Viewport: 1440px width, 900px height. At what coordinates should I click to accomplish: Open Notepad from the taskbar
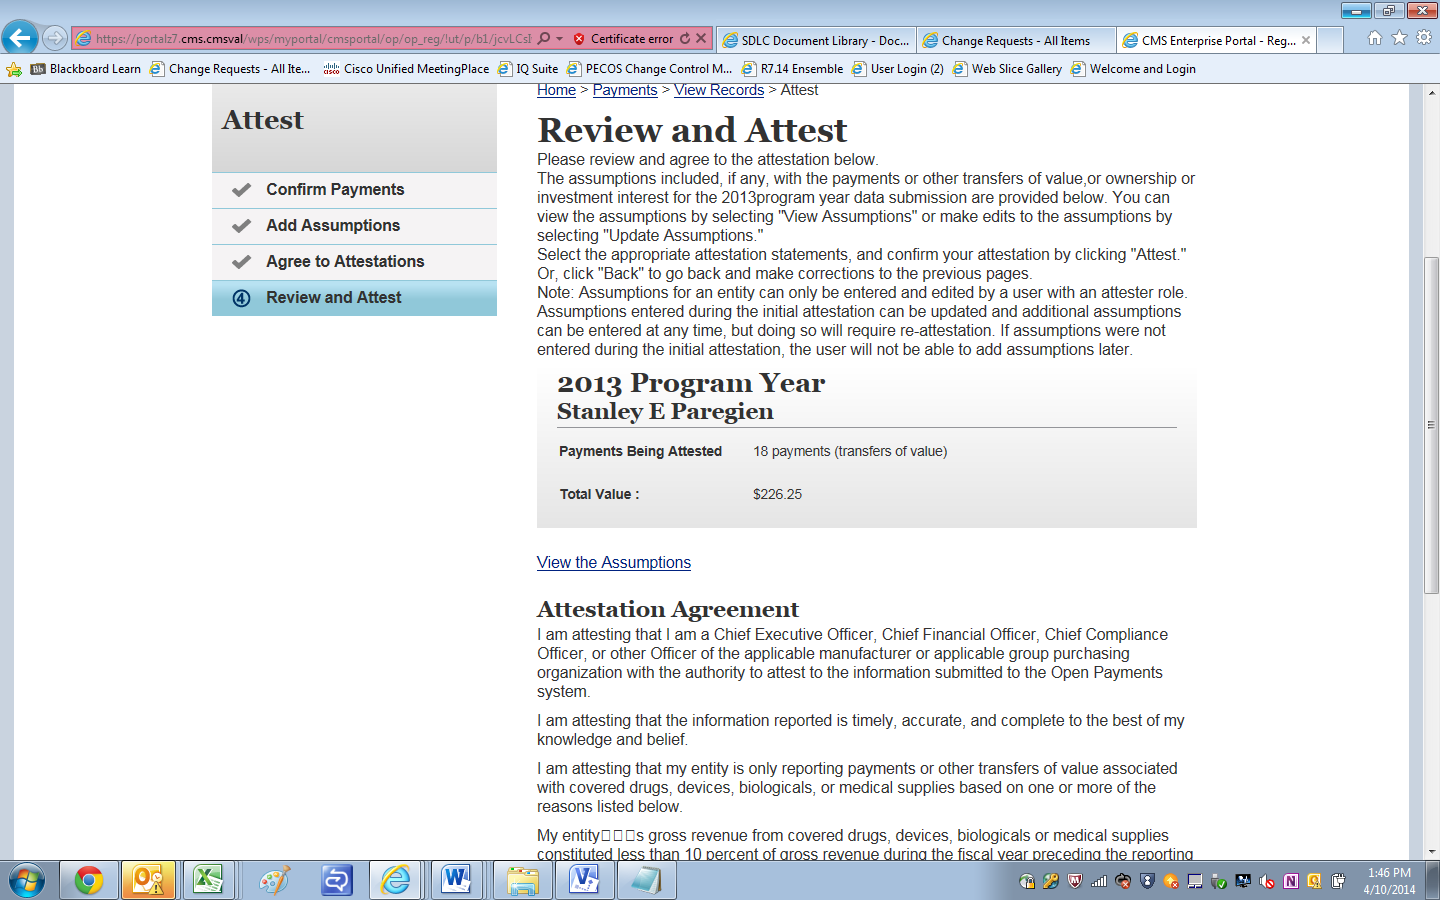(x=646, y=880)
